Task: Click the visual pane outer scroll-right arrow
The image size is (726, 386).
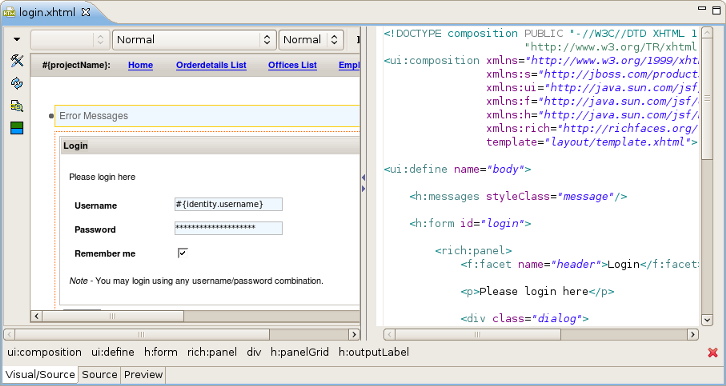Action: 354,334
